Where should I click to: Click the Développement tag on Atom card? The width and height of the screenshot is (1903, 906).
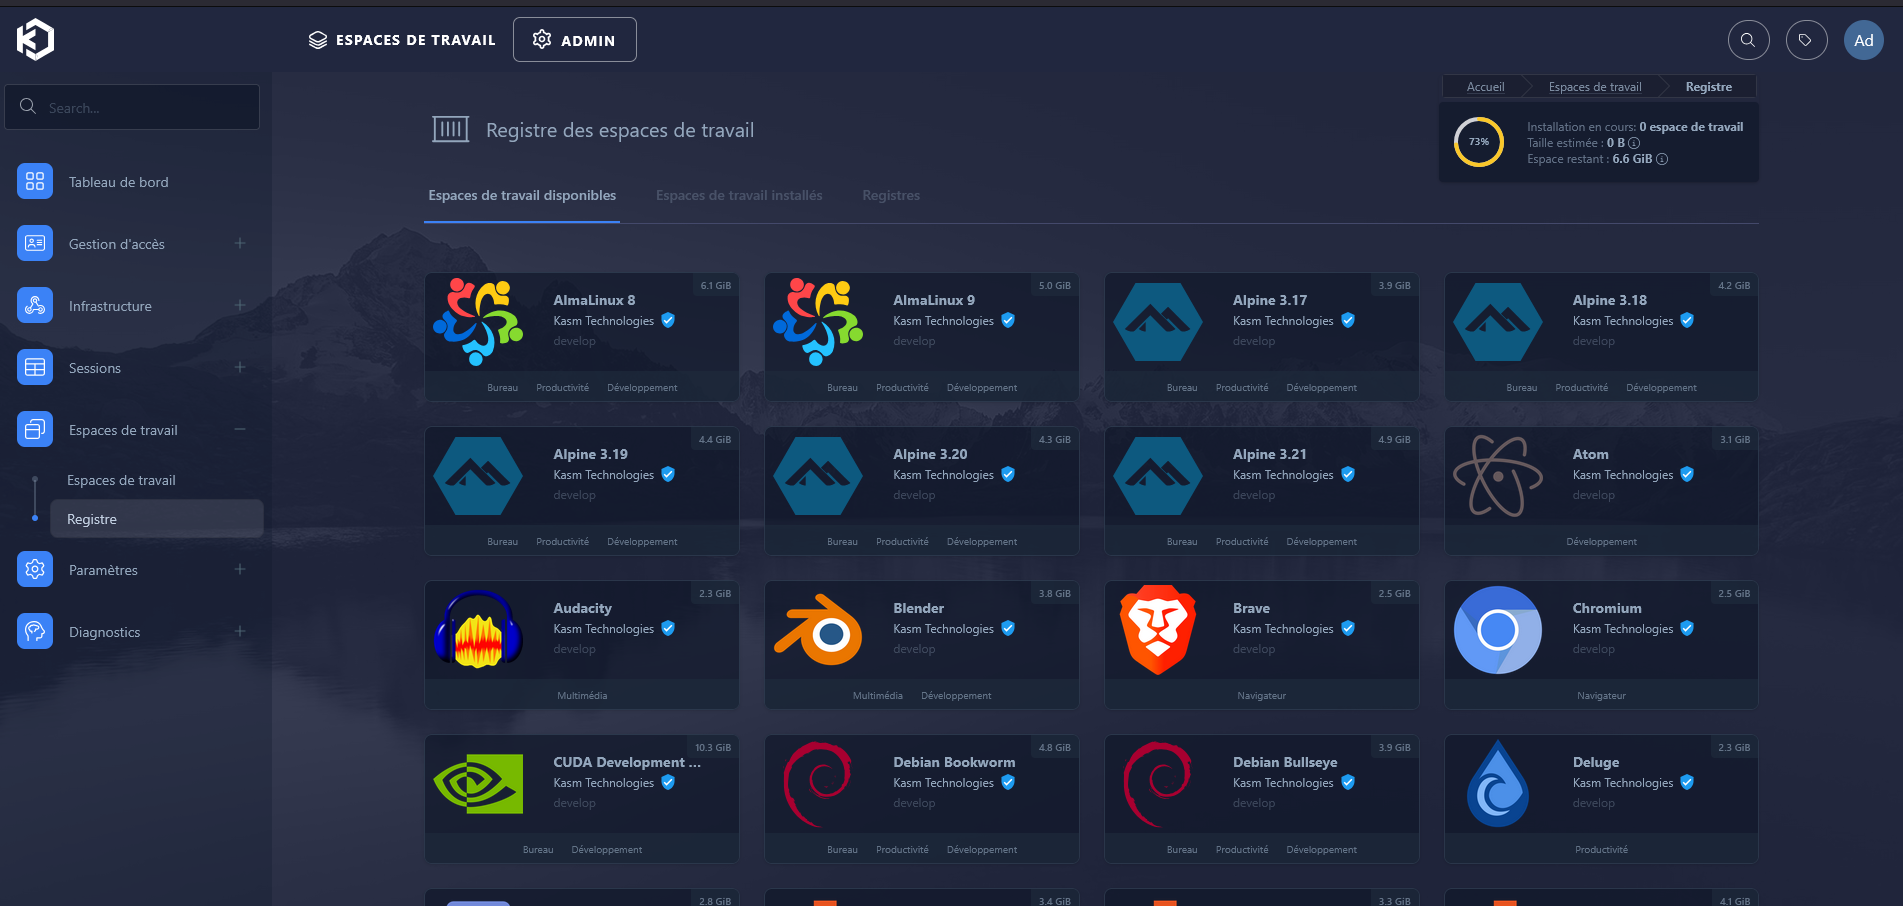coord(1601,542)
